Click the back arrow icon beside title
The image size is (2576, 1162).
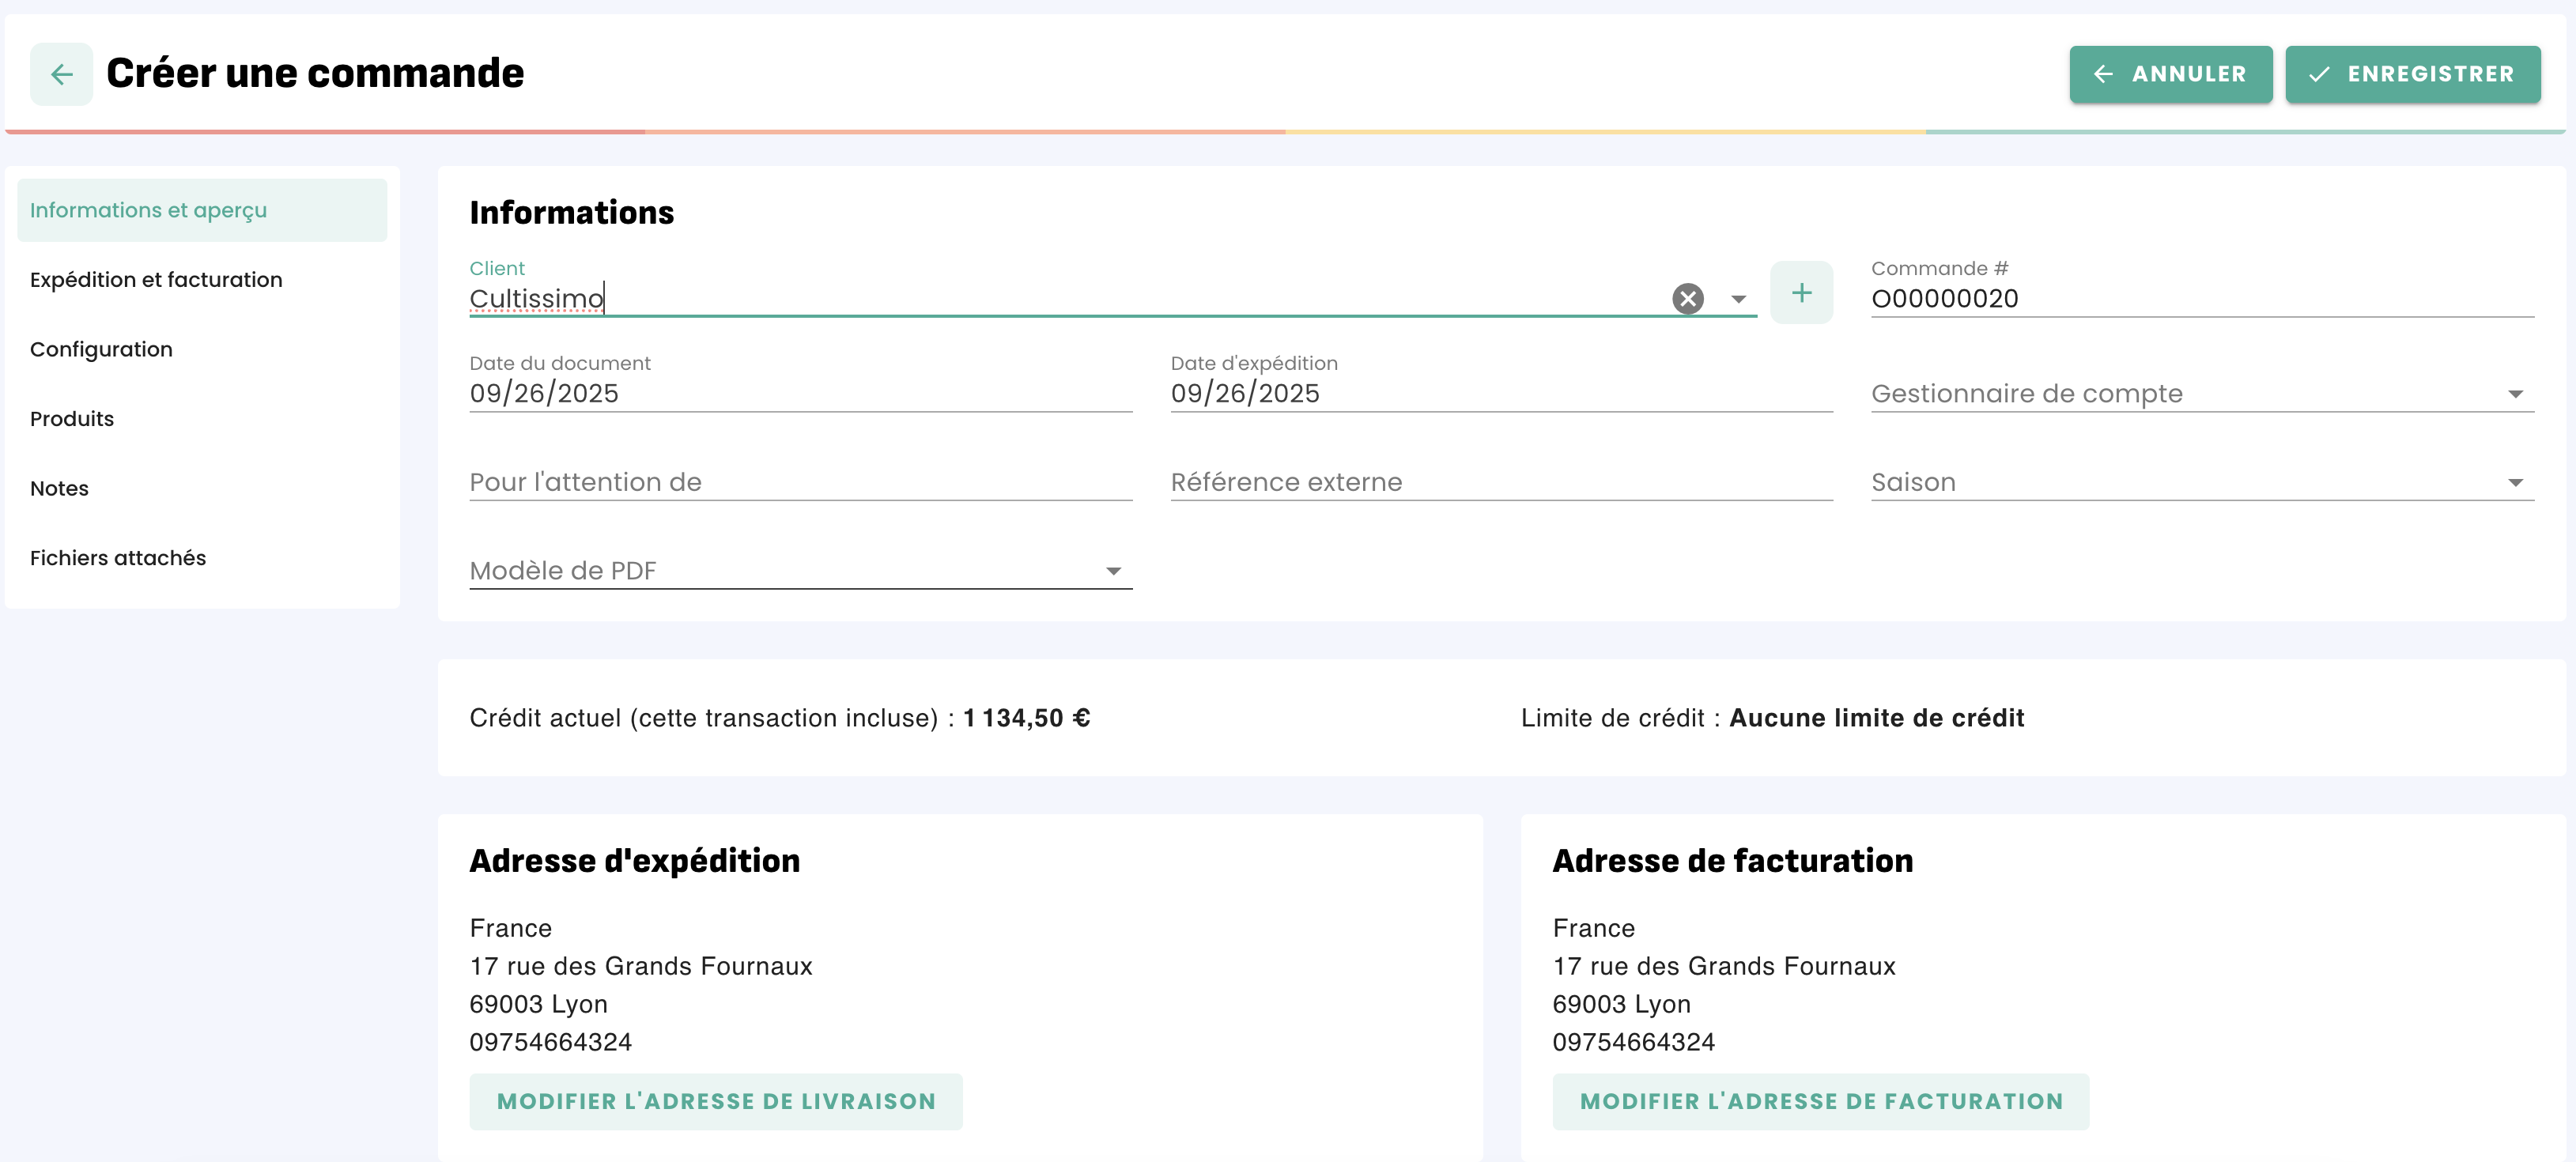(x=61, y=74)
